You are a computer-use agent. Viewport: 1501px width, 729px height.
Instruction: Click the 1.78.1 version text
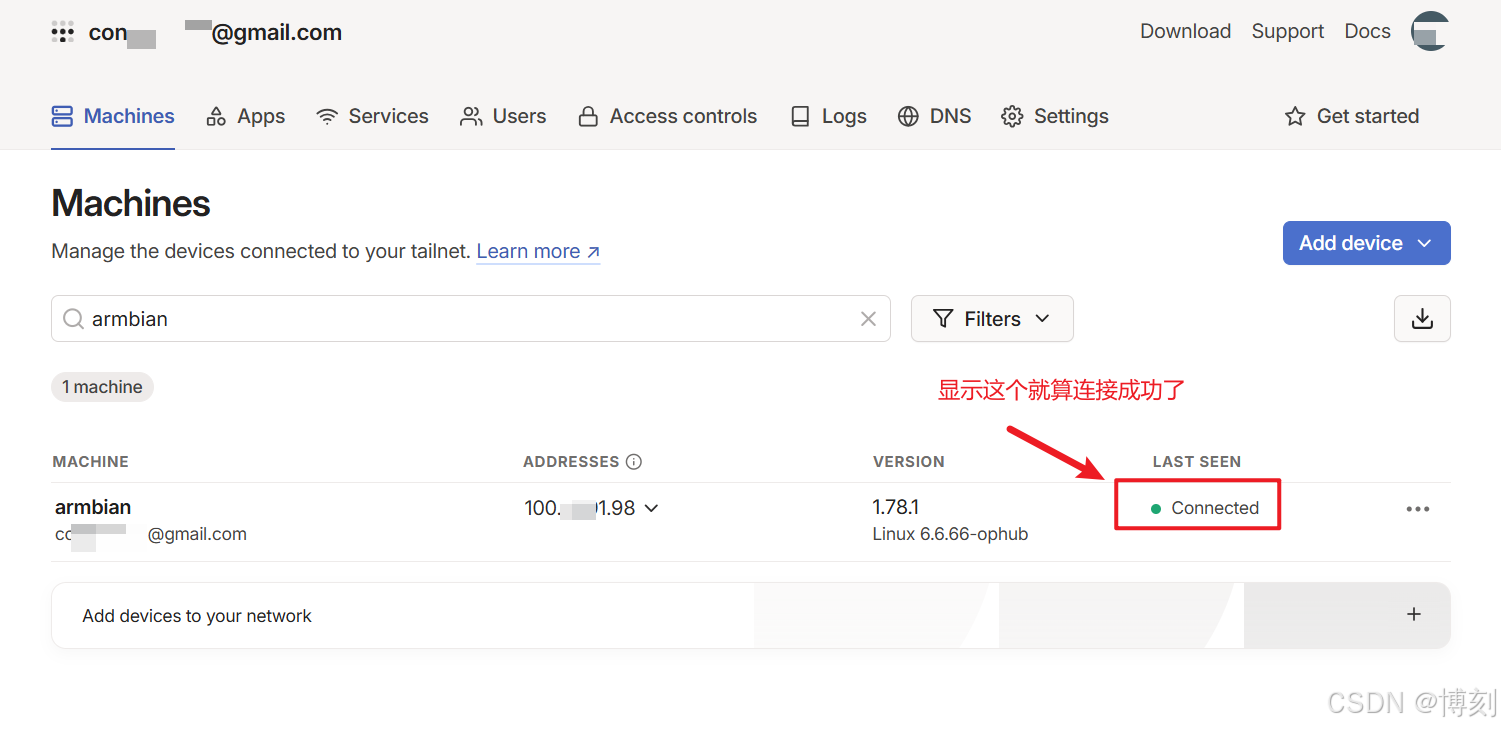[895, 507]
